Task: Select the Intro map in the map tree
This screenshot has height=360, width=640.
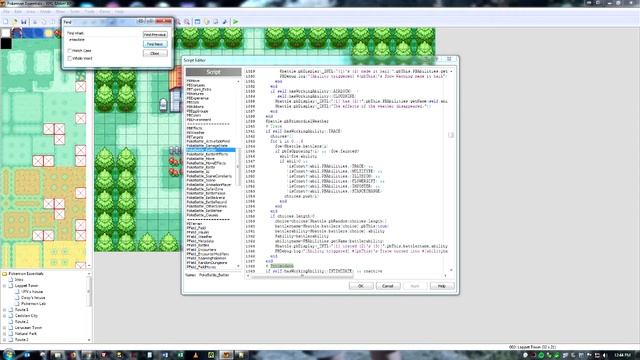Action: (19, 280)
